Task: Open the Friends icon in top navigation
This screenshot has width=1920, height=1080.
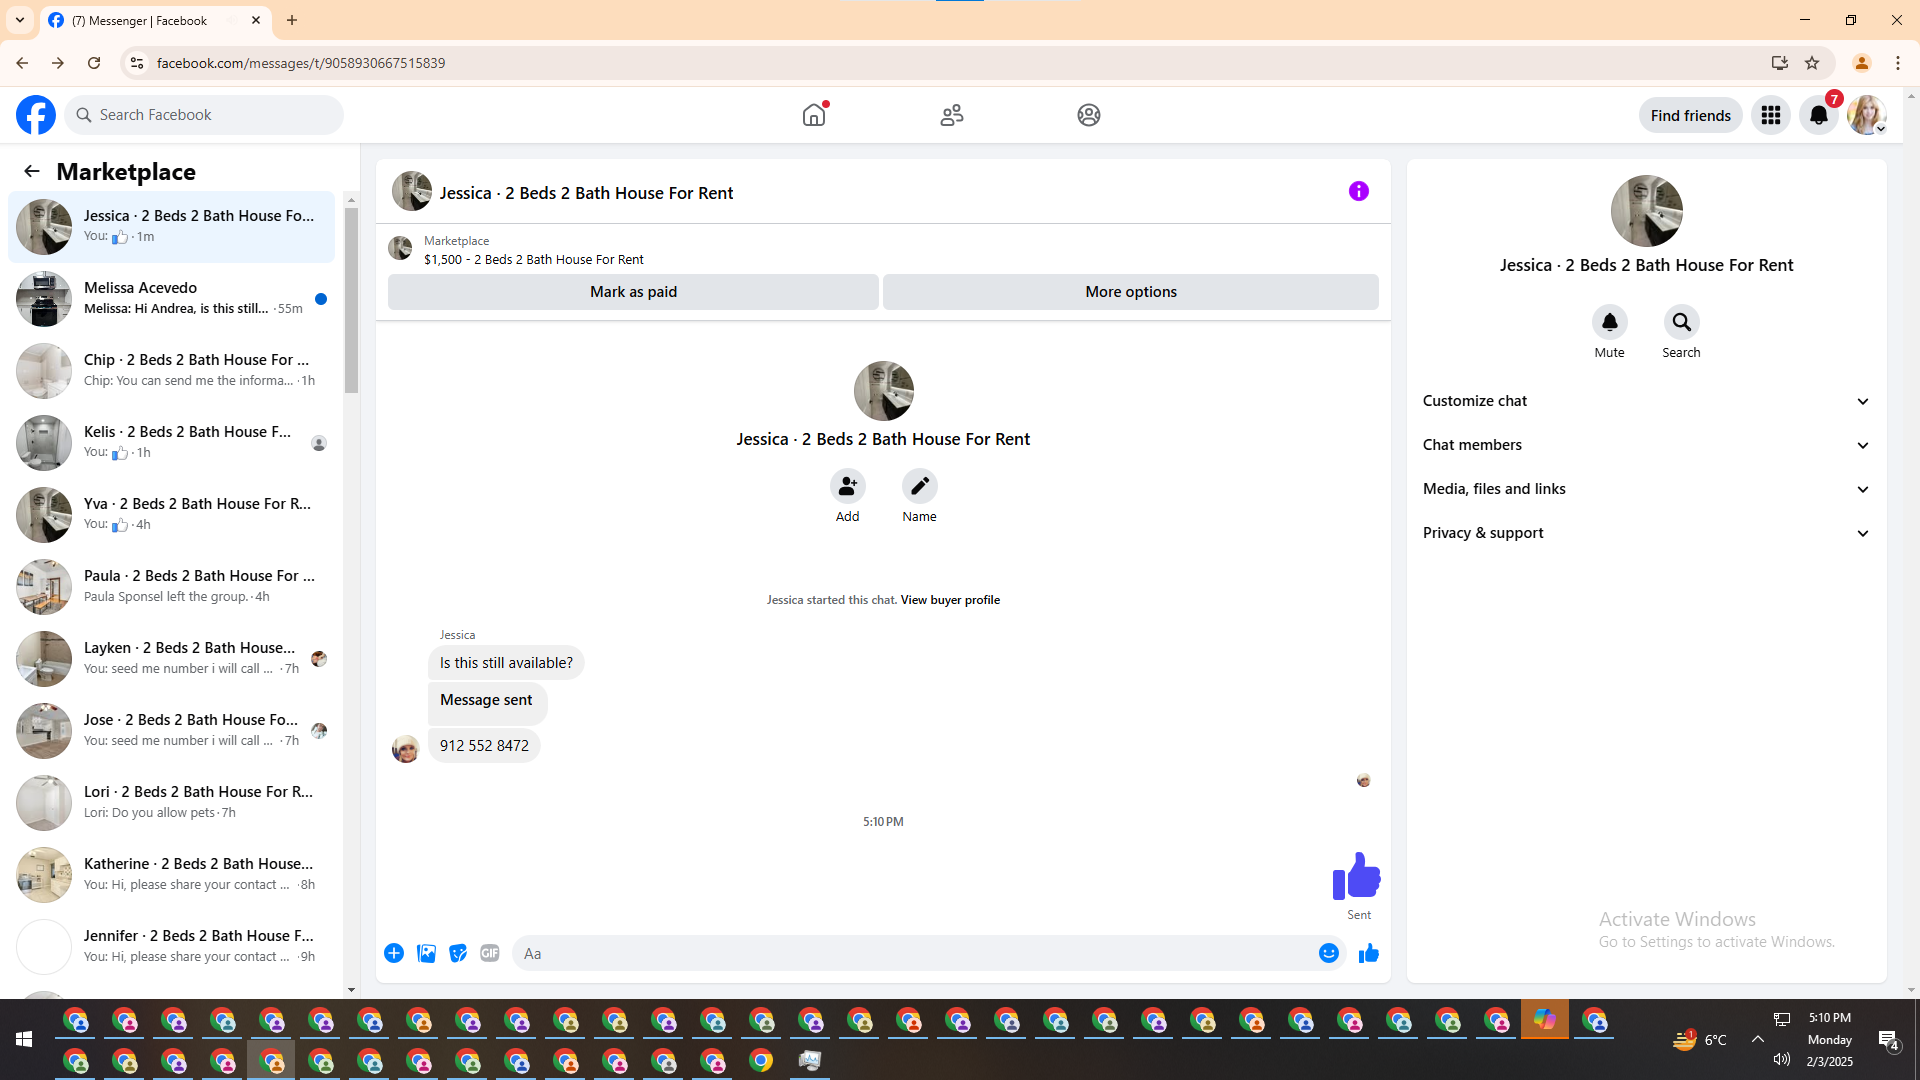Action: click(952, 115)
